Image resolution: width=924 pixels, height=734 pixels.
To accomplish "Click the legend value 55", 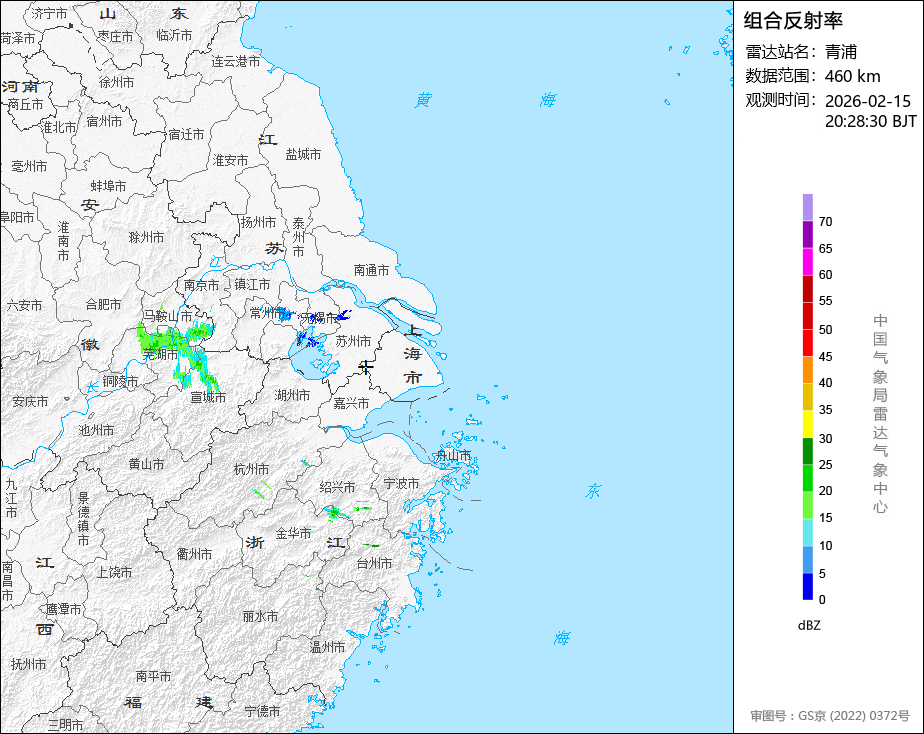I will [826, 301].
